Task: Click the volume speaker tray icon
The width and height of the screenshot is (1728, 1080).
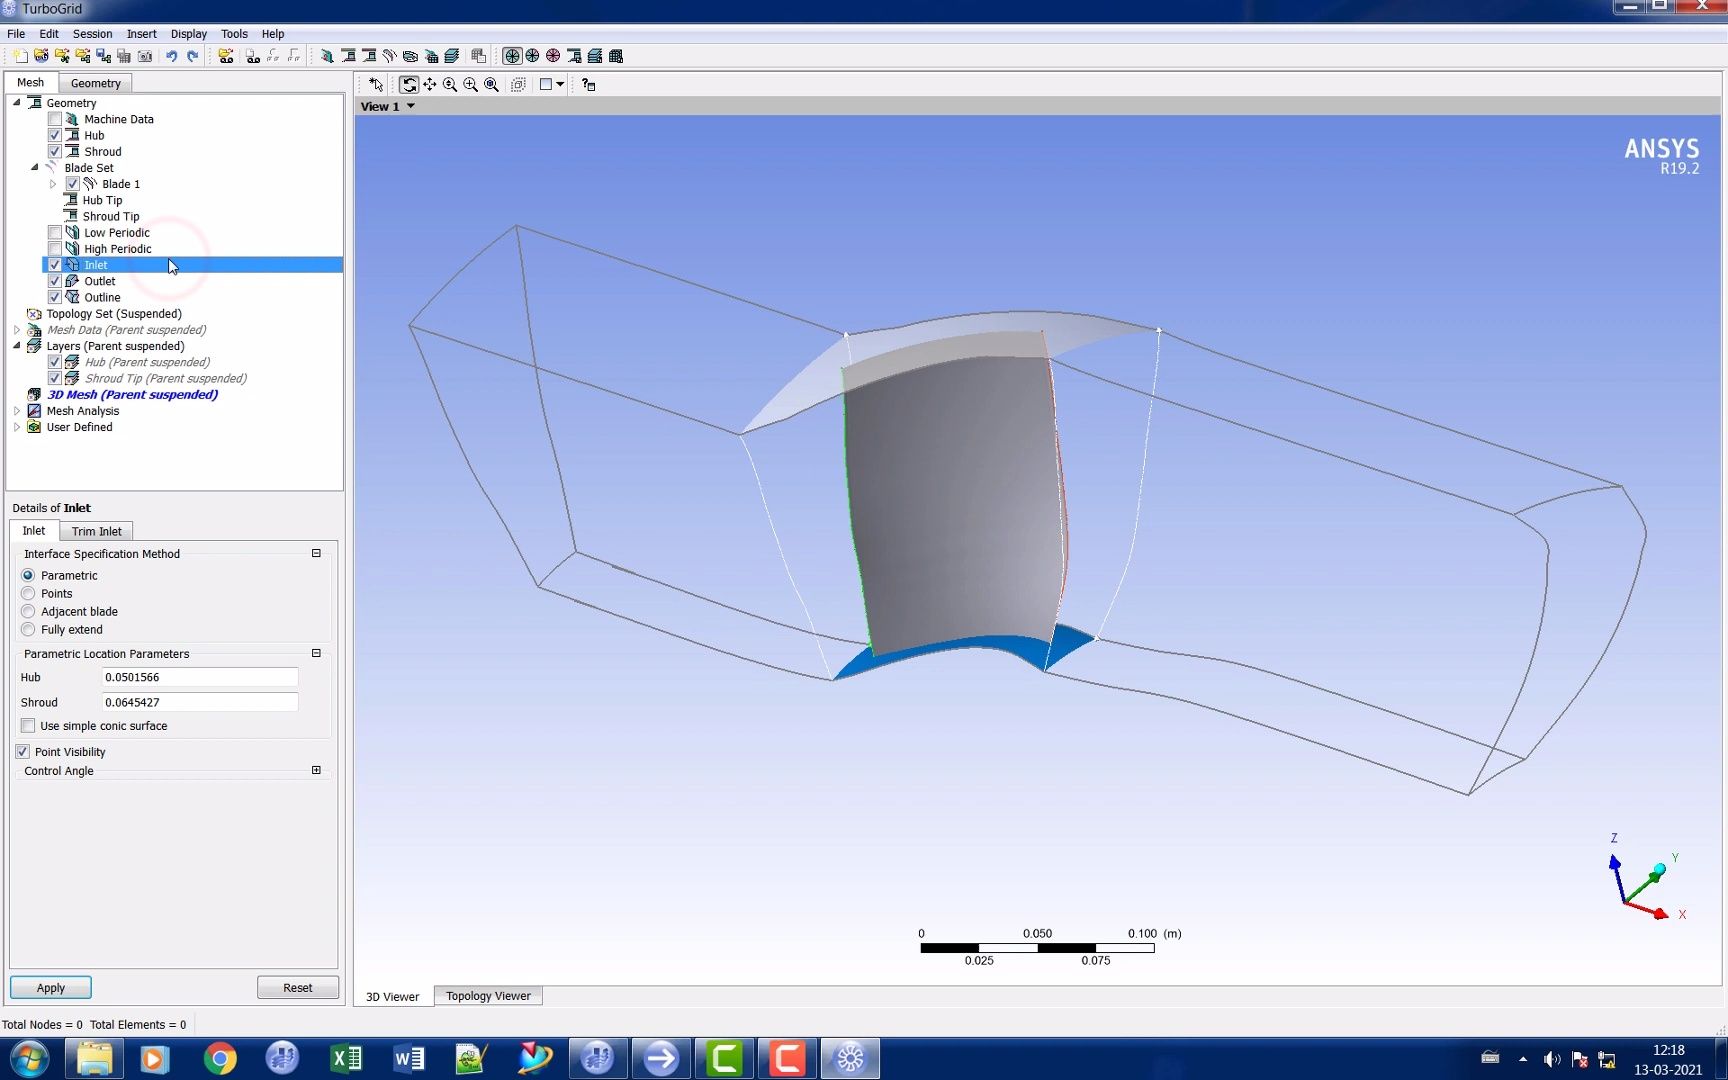Action: [1551, 1059]
